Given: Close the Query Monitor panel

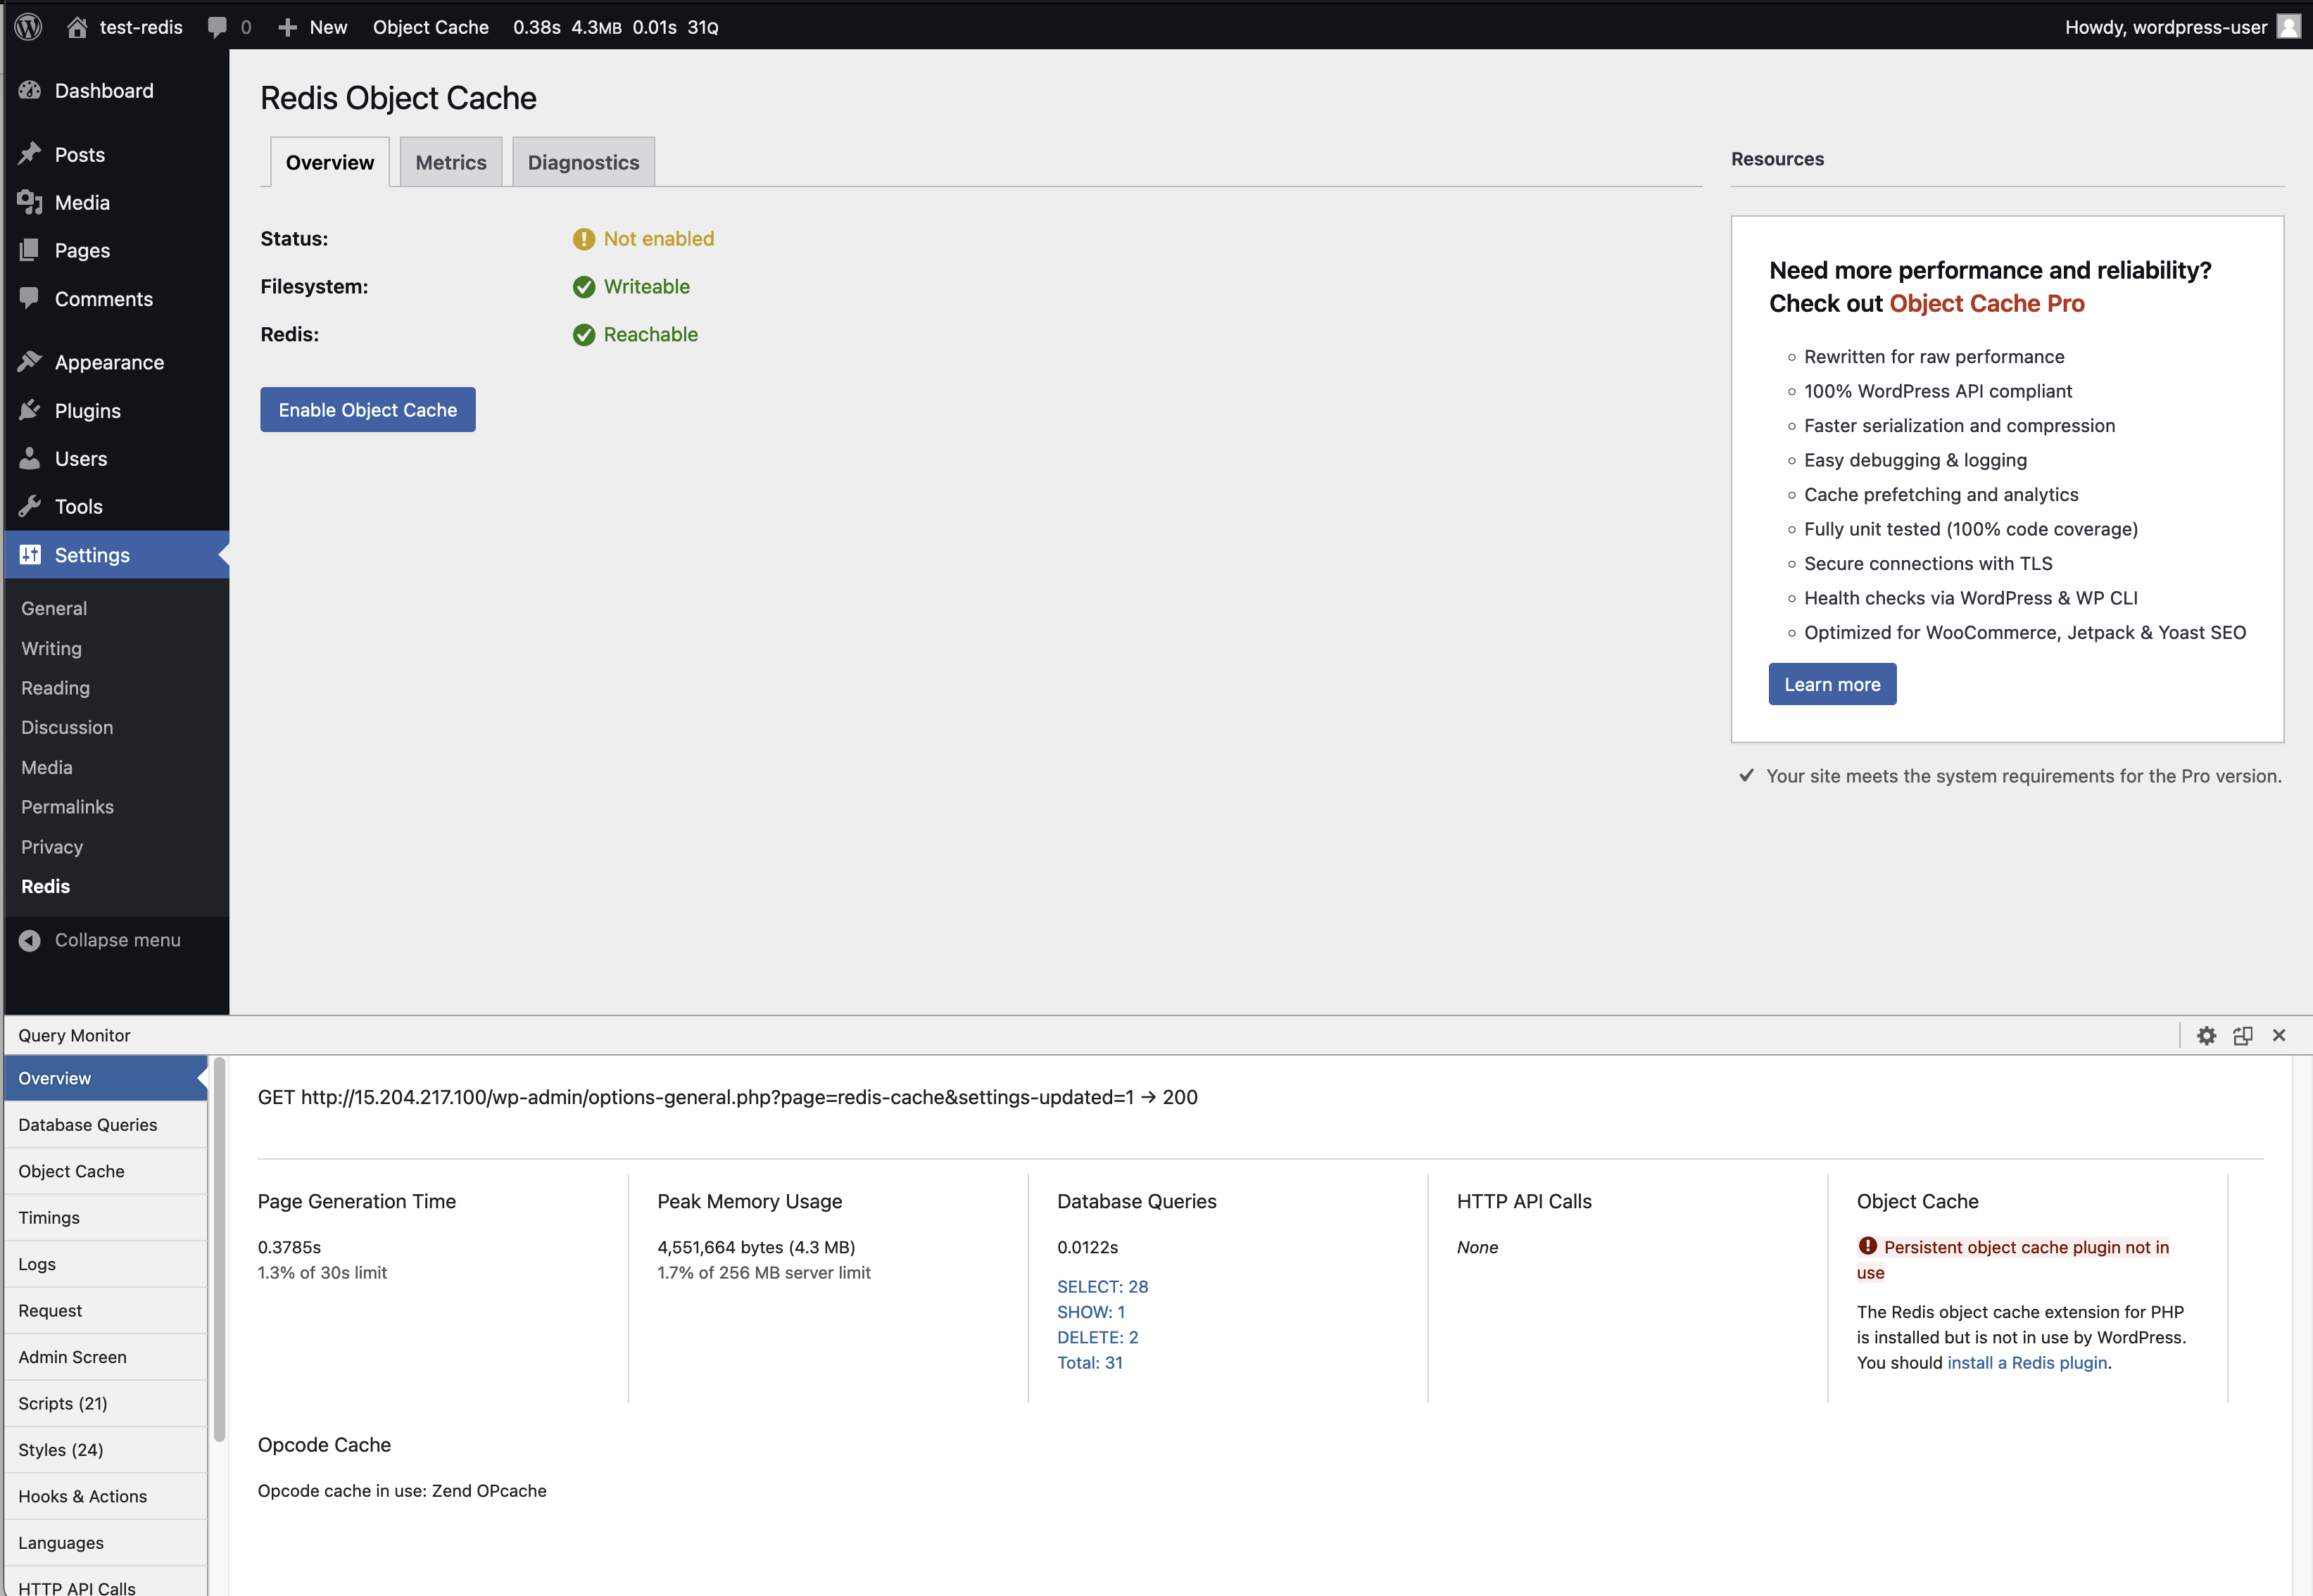Looking at the screenshot, I should [x=2279, y=1035].
